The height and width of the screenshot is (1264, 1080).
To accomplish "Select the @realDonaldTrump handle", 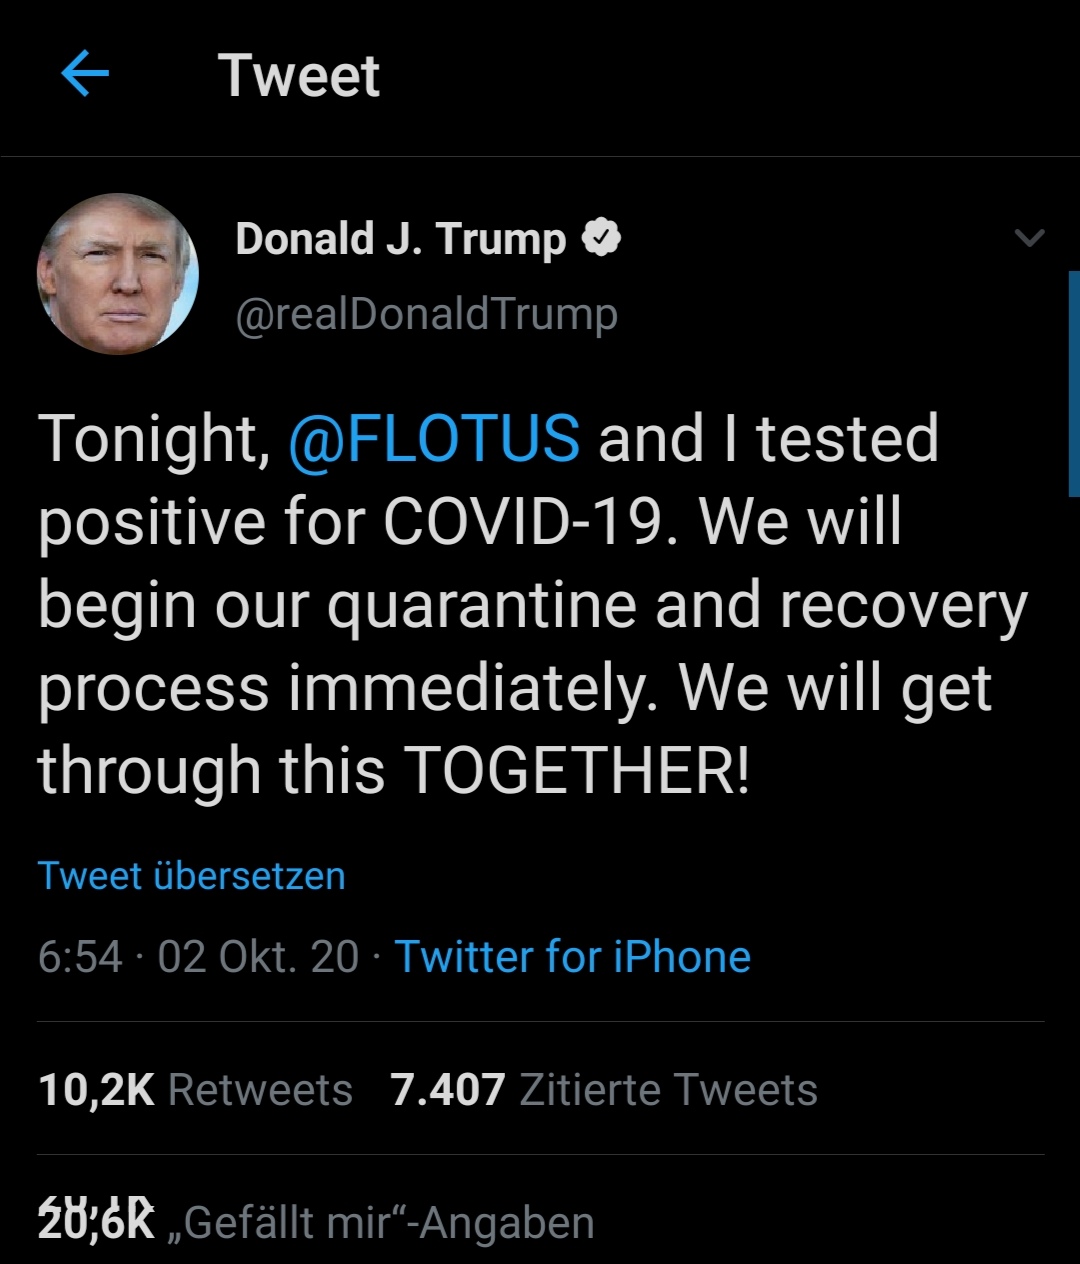I will click(427, 315).
